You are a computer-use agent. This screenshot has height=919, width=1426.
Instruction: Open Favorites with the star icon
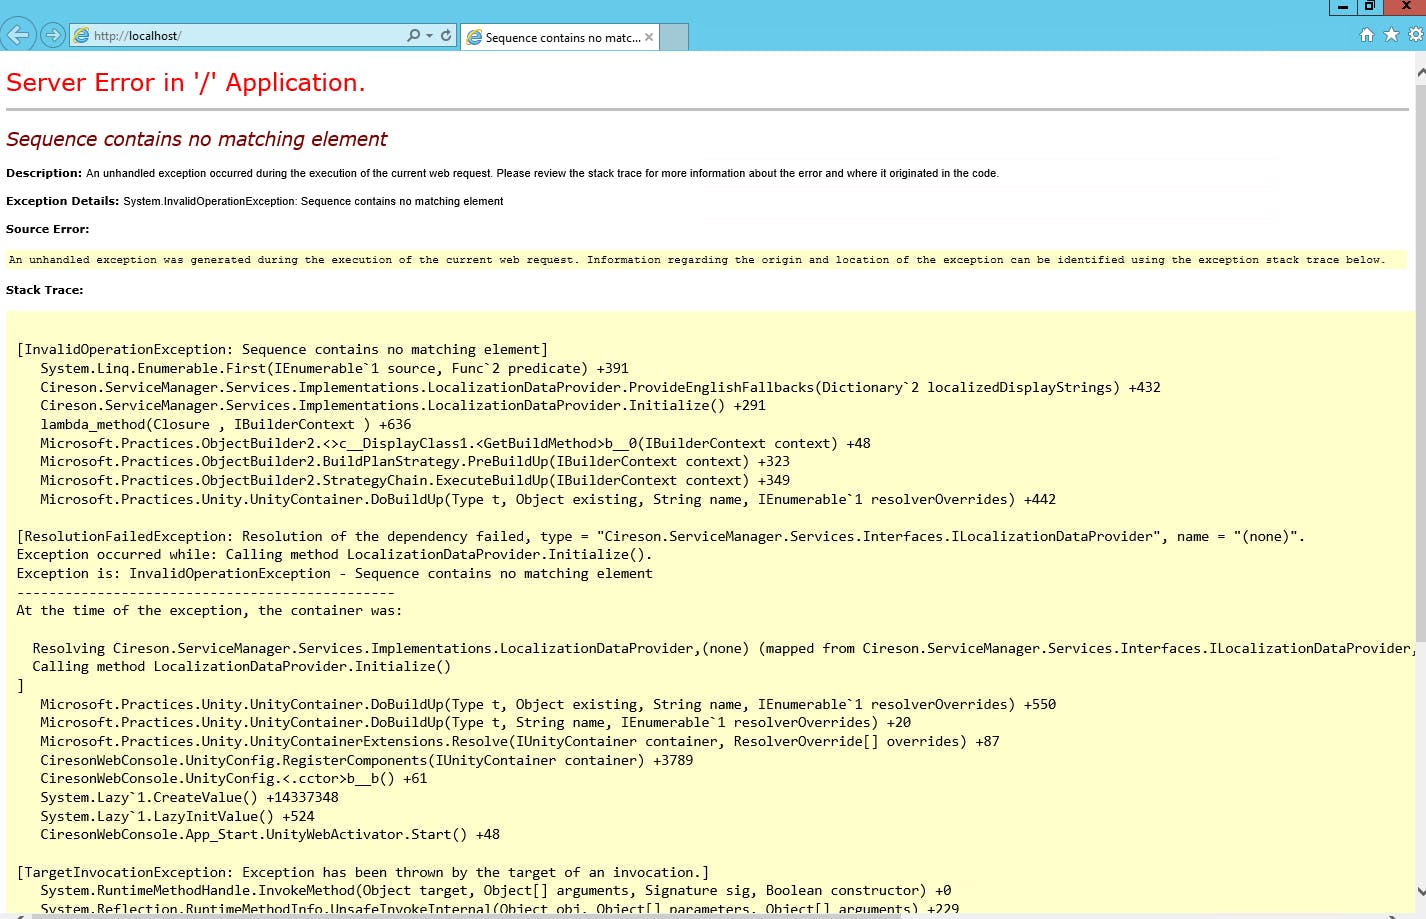pos(1391,35)
